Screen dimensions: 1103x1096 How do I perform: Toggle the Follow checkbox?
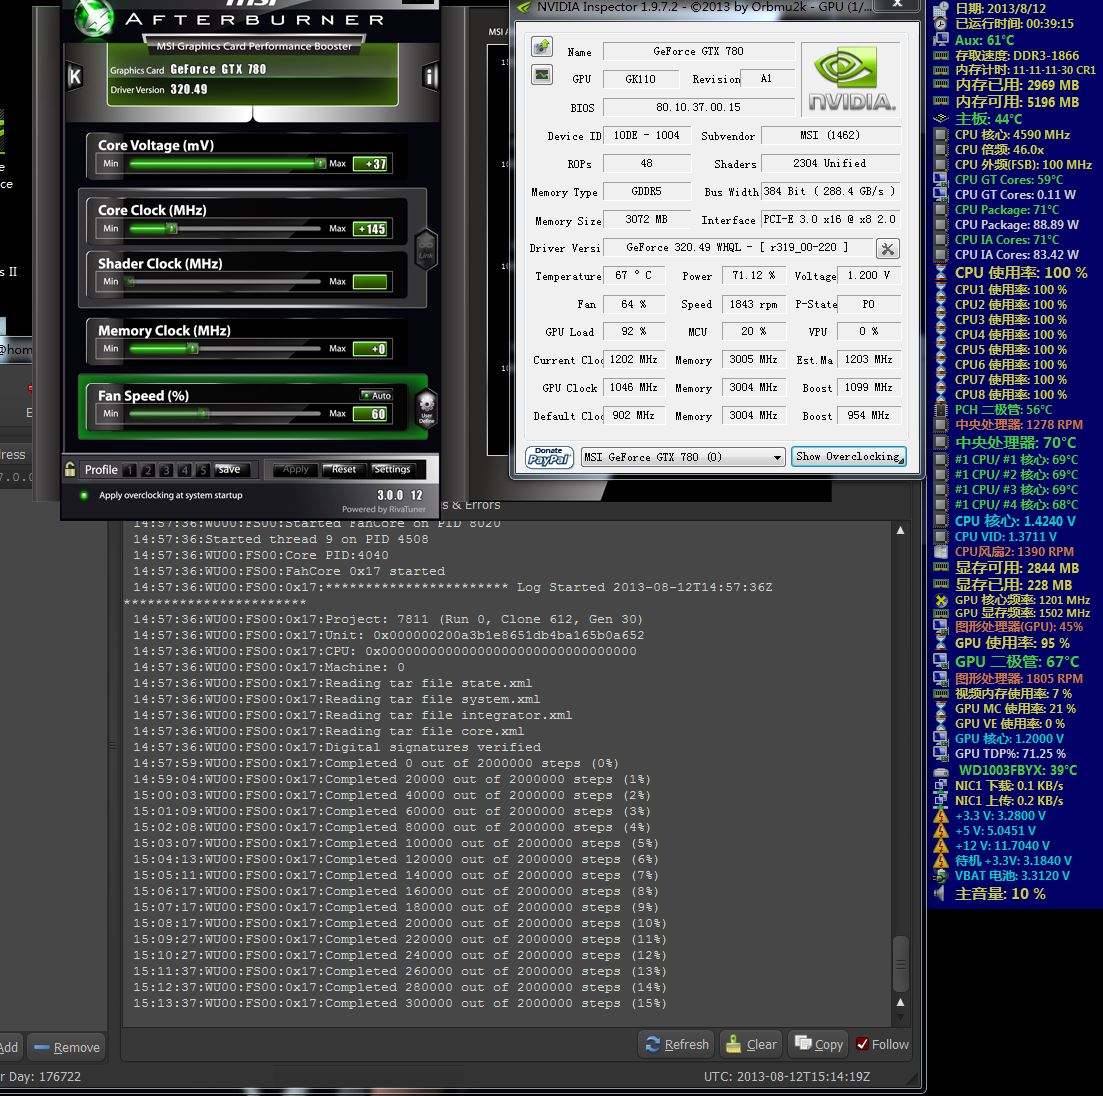point(862,1045)
